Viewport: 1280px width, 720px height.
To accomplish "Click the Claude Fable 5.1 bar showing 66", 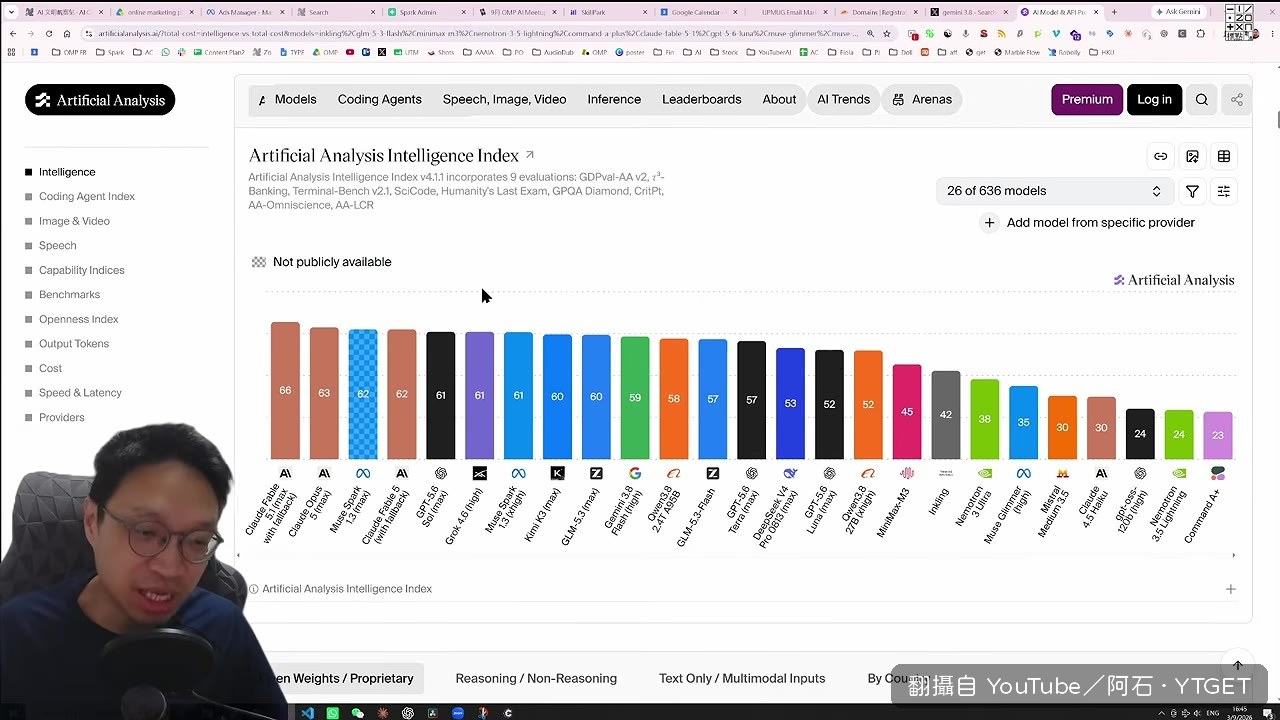I will (x=285, y=390).
